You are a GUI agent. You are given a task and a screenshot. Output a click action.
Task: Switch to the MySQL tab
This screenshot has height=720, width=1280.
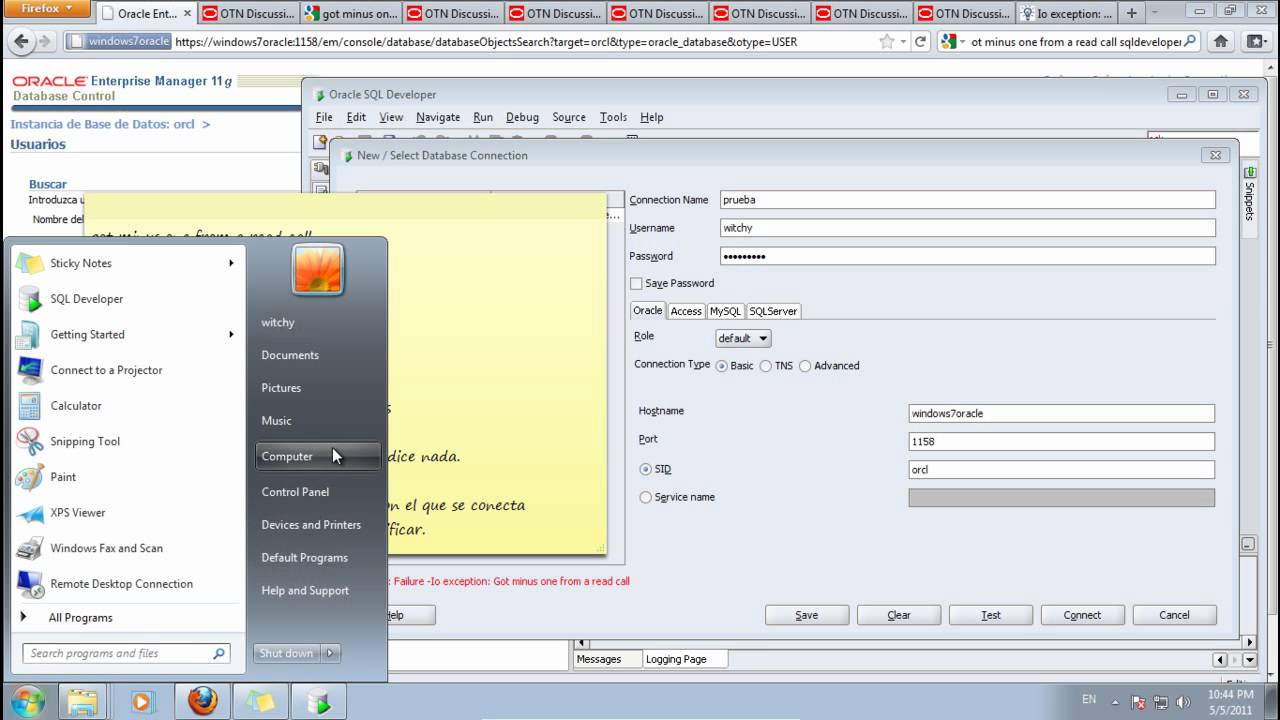pos(725,311)
